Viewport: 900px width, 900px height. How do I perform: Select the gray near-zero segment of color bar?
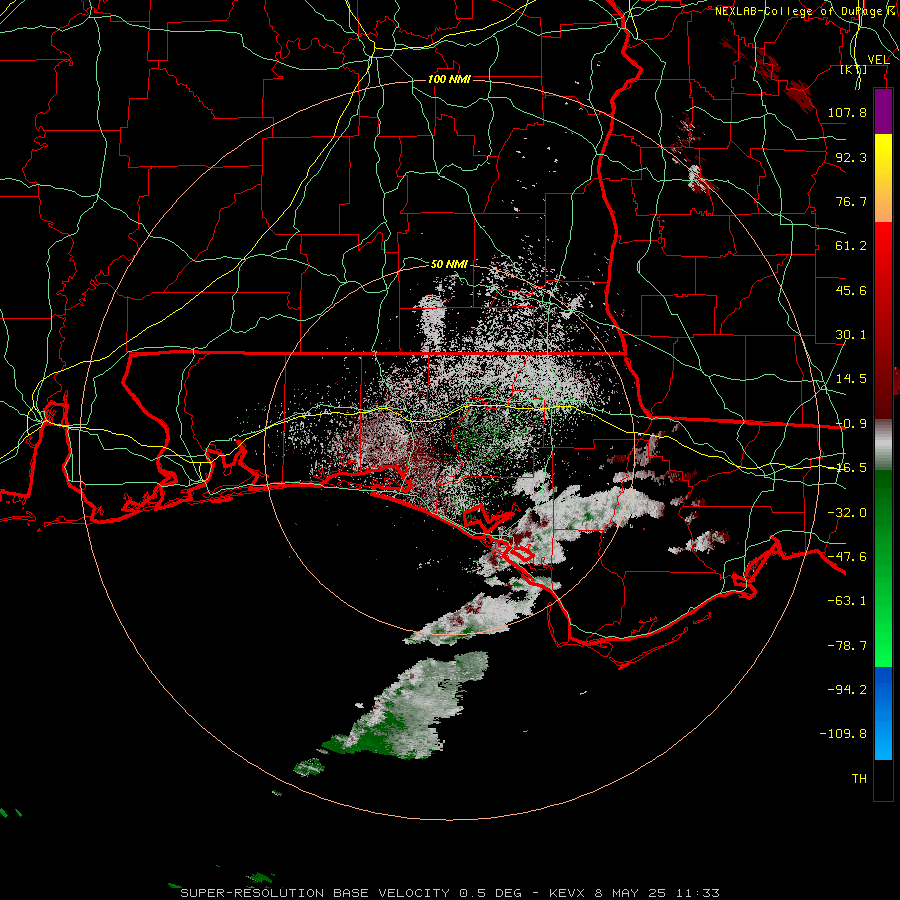[x=883, y=444]
